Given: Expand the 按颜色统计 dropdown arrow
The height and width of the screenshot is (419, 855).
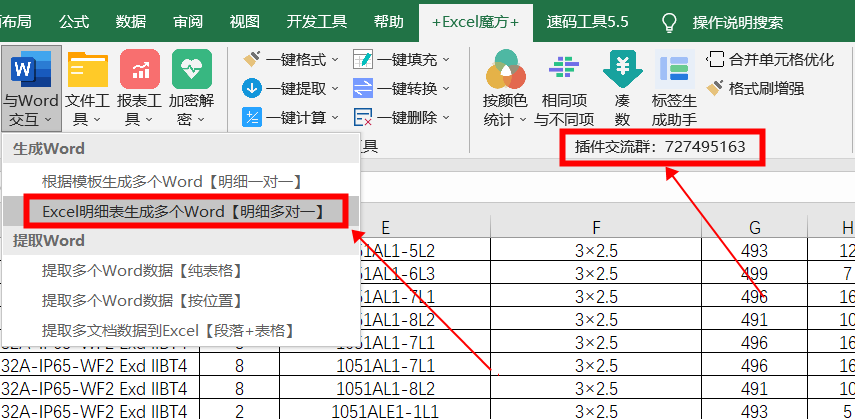Looking at the screenshot, I should point(522,119).
